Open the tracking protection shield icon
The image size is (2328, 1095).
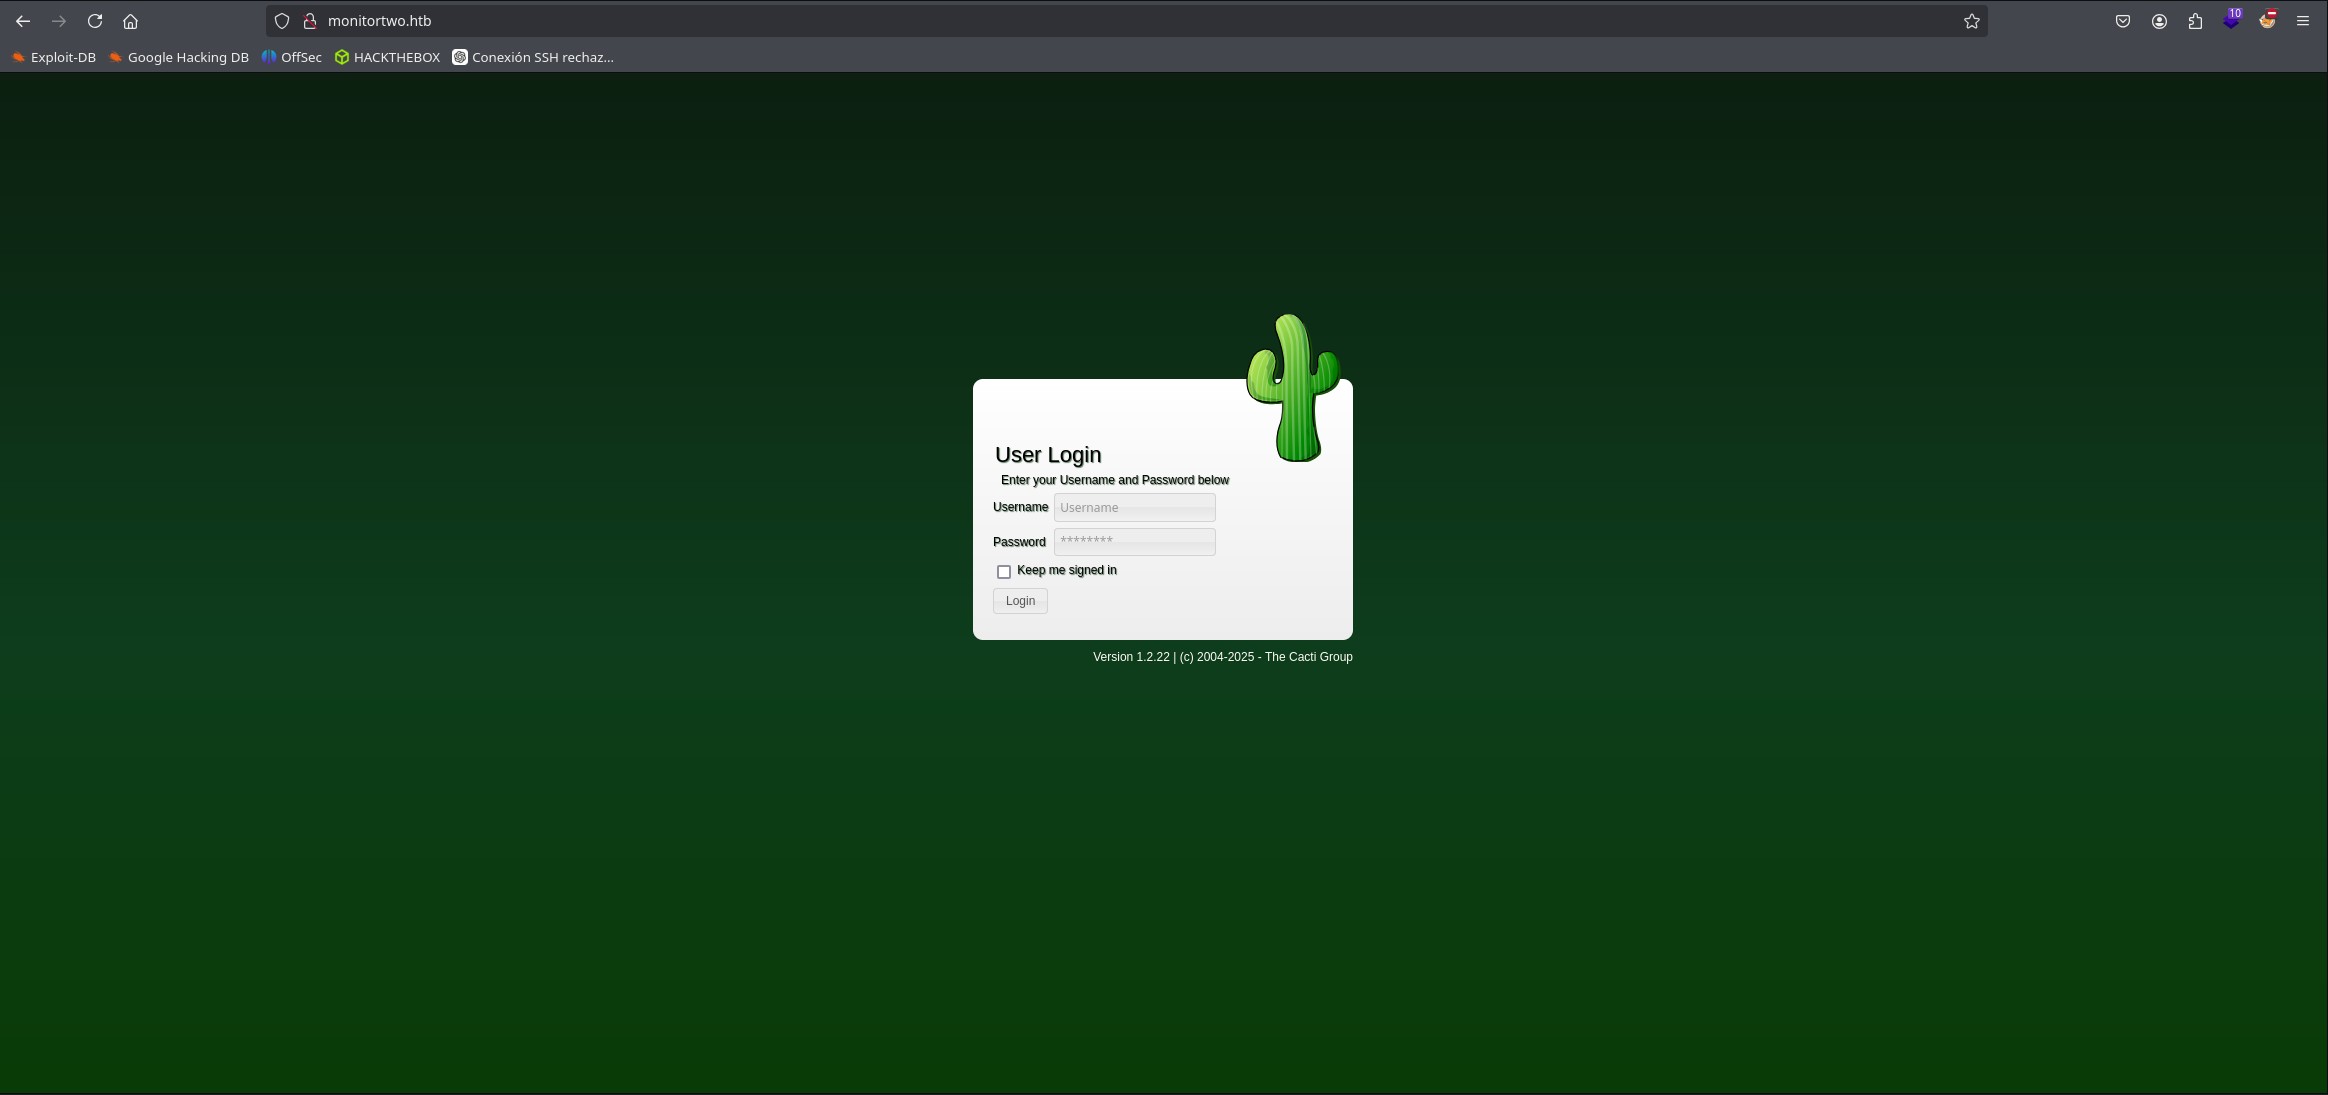click(x=282, y=21)
